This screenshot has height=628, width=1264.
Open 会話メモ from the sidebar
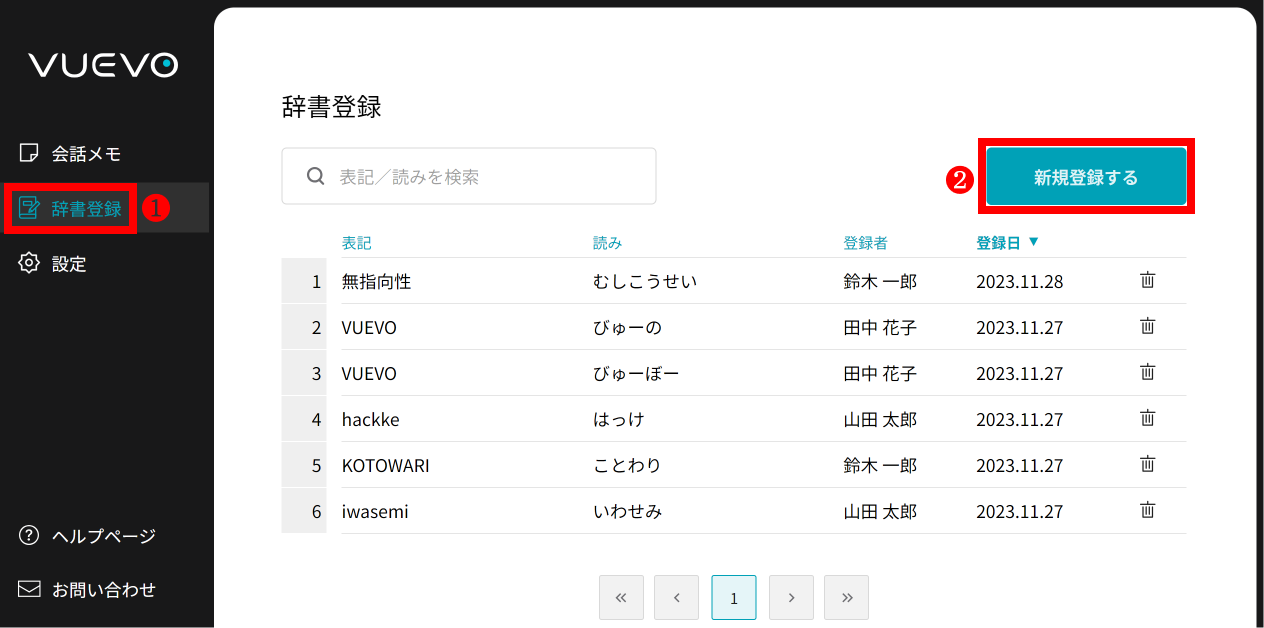click(85, 153)
